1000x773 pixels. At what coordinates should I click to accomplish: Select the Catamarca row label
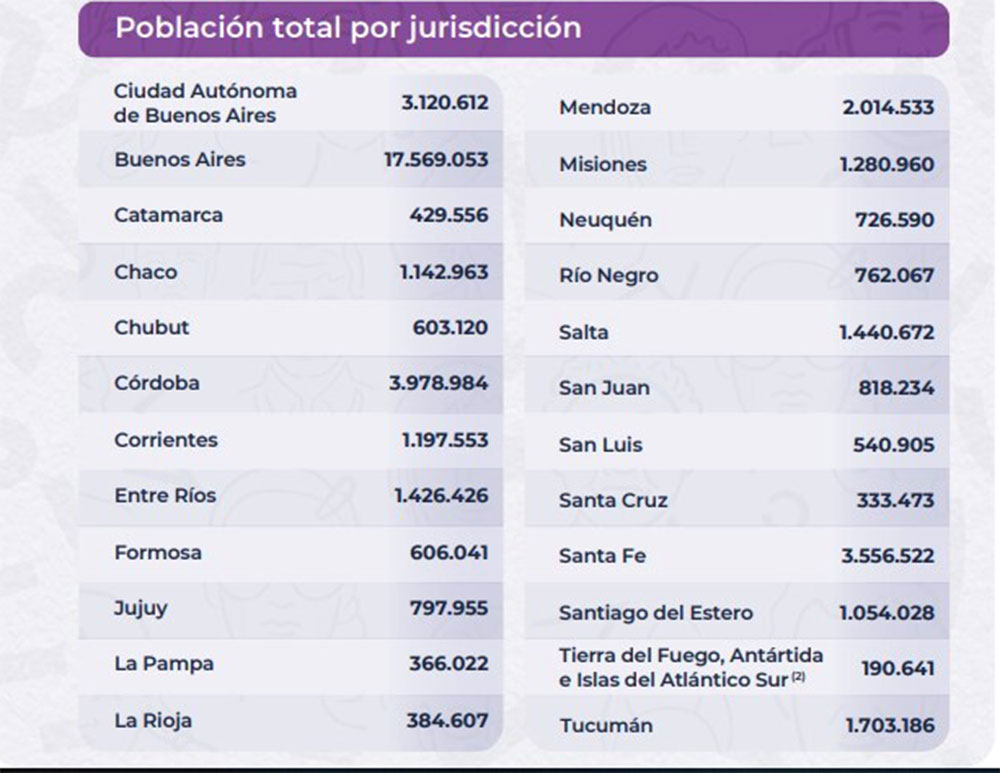[x=168, y=215]
